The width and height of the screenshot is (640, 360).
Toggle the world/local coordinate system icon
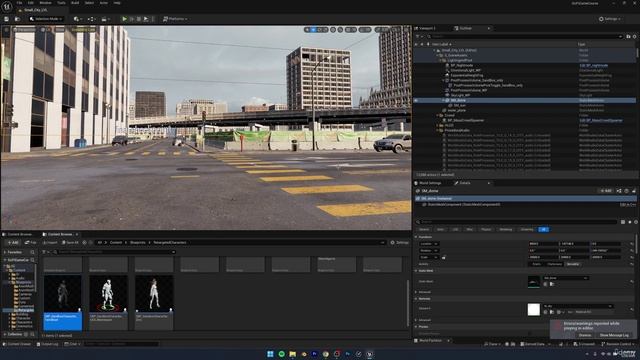[x=333, y=29]
